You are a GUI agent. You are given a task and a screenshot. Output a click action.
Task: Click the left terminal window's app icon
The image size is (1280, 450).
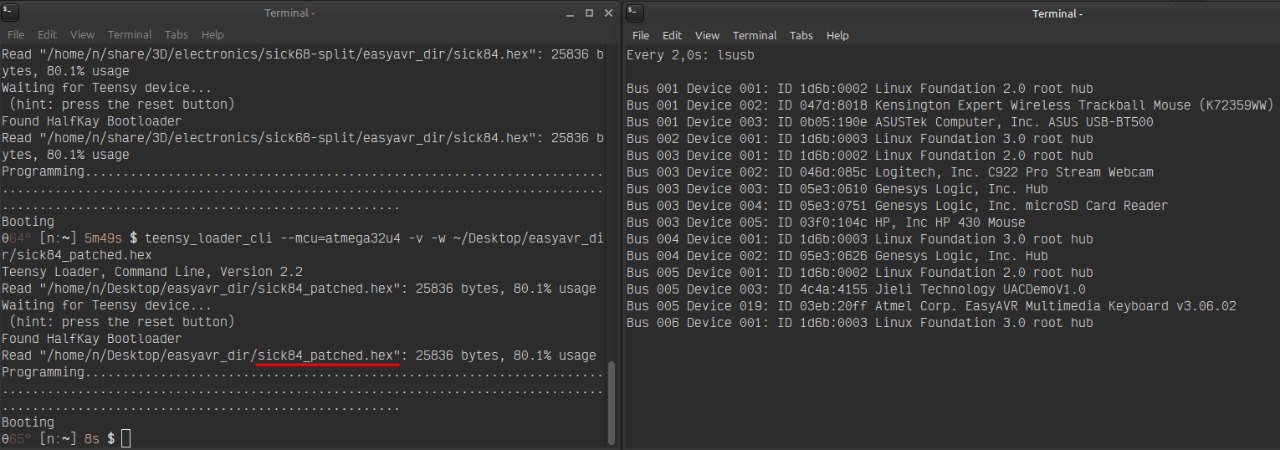(x=9, y=13)
